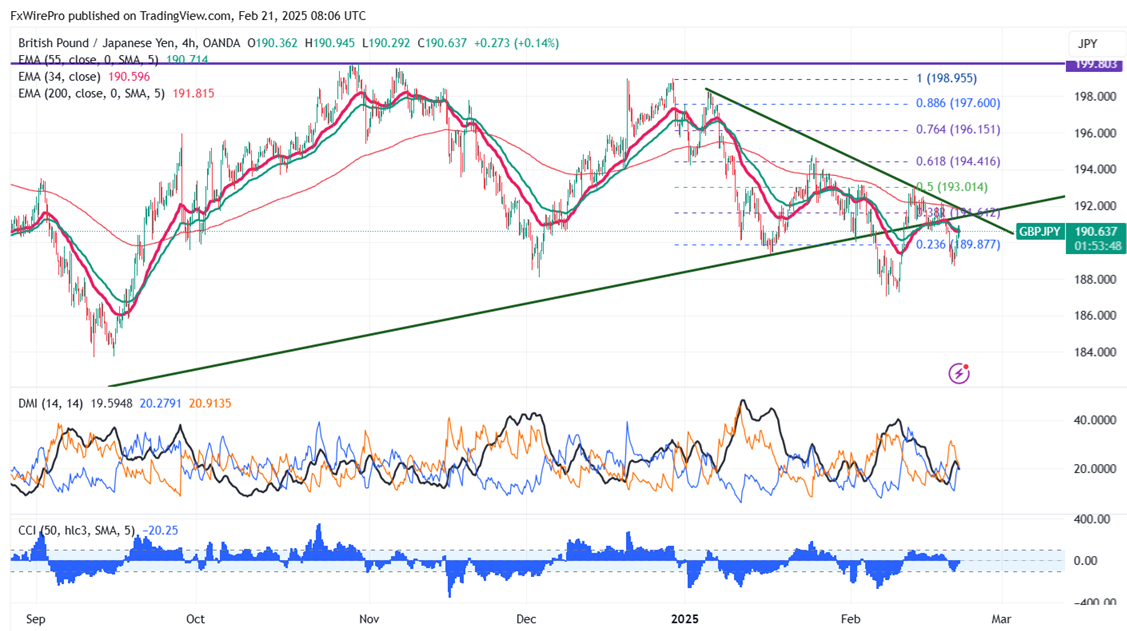The height and width of the screenshot is (631, 1127).
Task: Click the Sep label on time axis
Action: tap(35, 619)
